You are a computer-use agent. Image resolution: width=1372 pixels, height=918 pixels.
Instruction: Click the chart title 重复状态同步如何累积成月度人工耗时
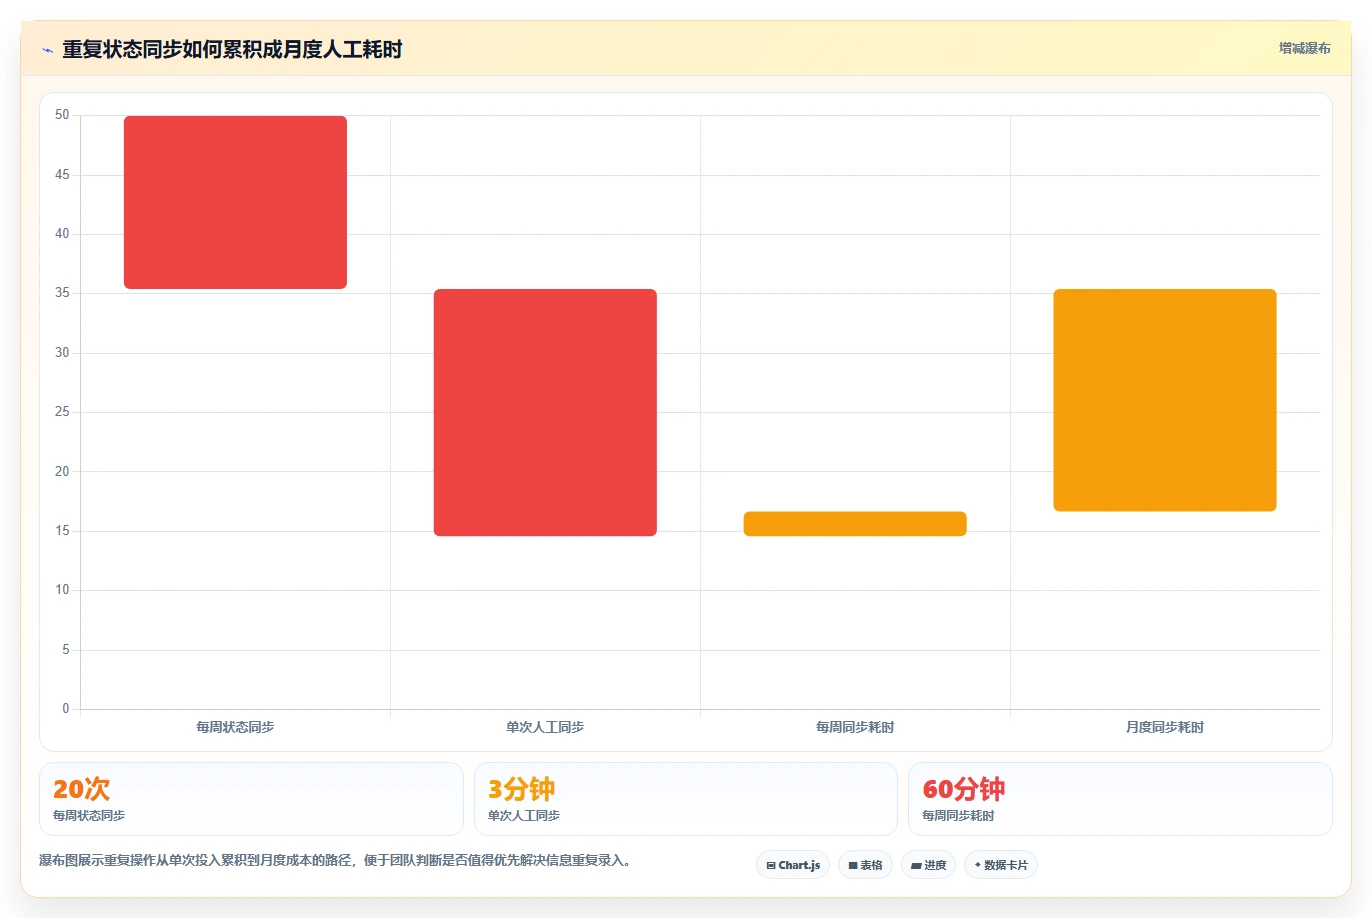tap(232, 50)
